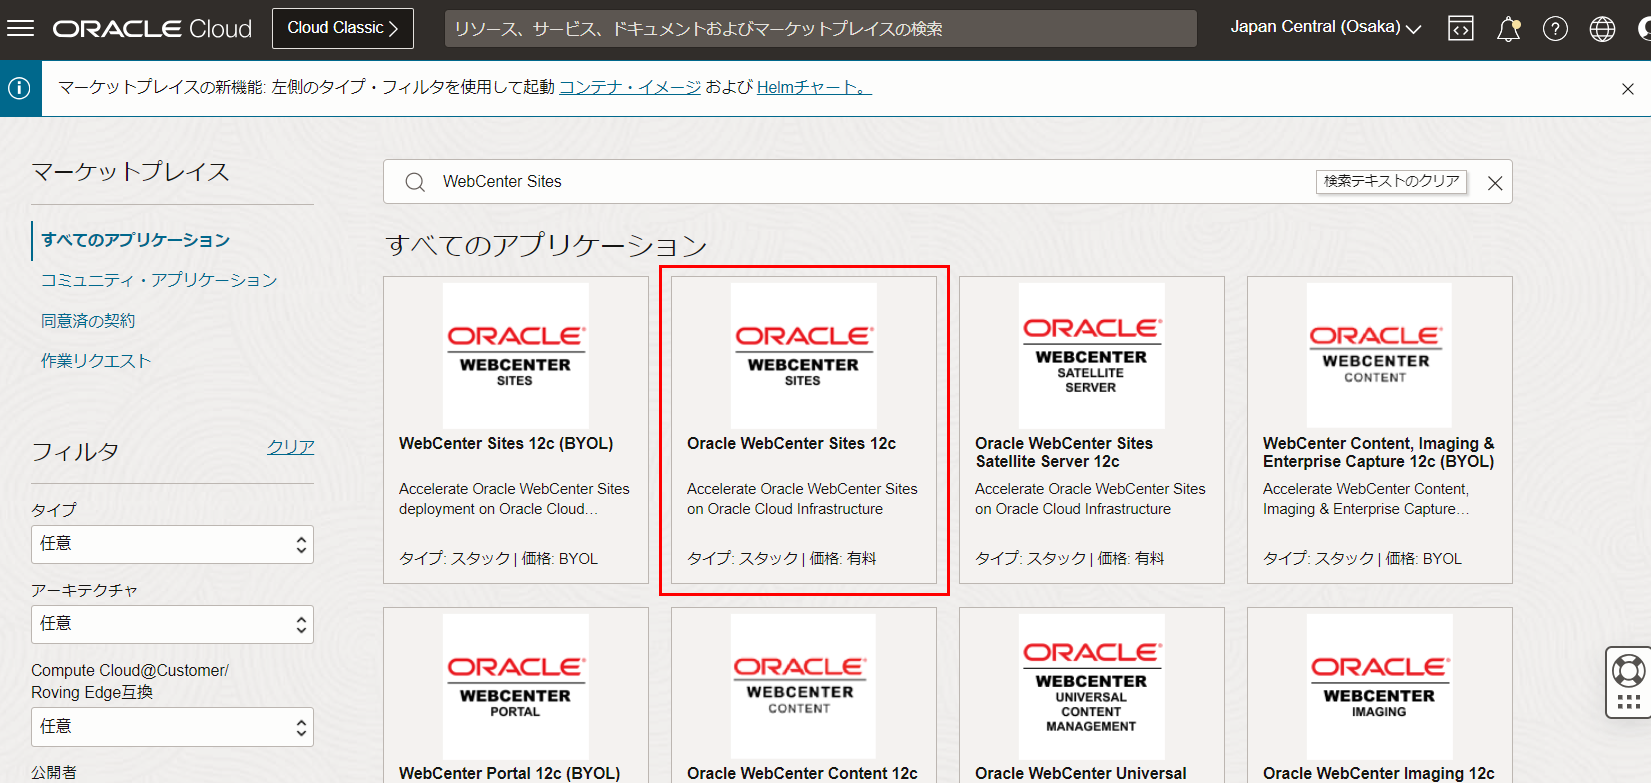This screenshot has width=1651, height=783.
Task: Clear search with the X icon
Action: [x=1495, y=183]
